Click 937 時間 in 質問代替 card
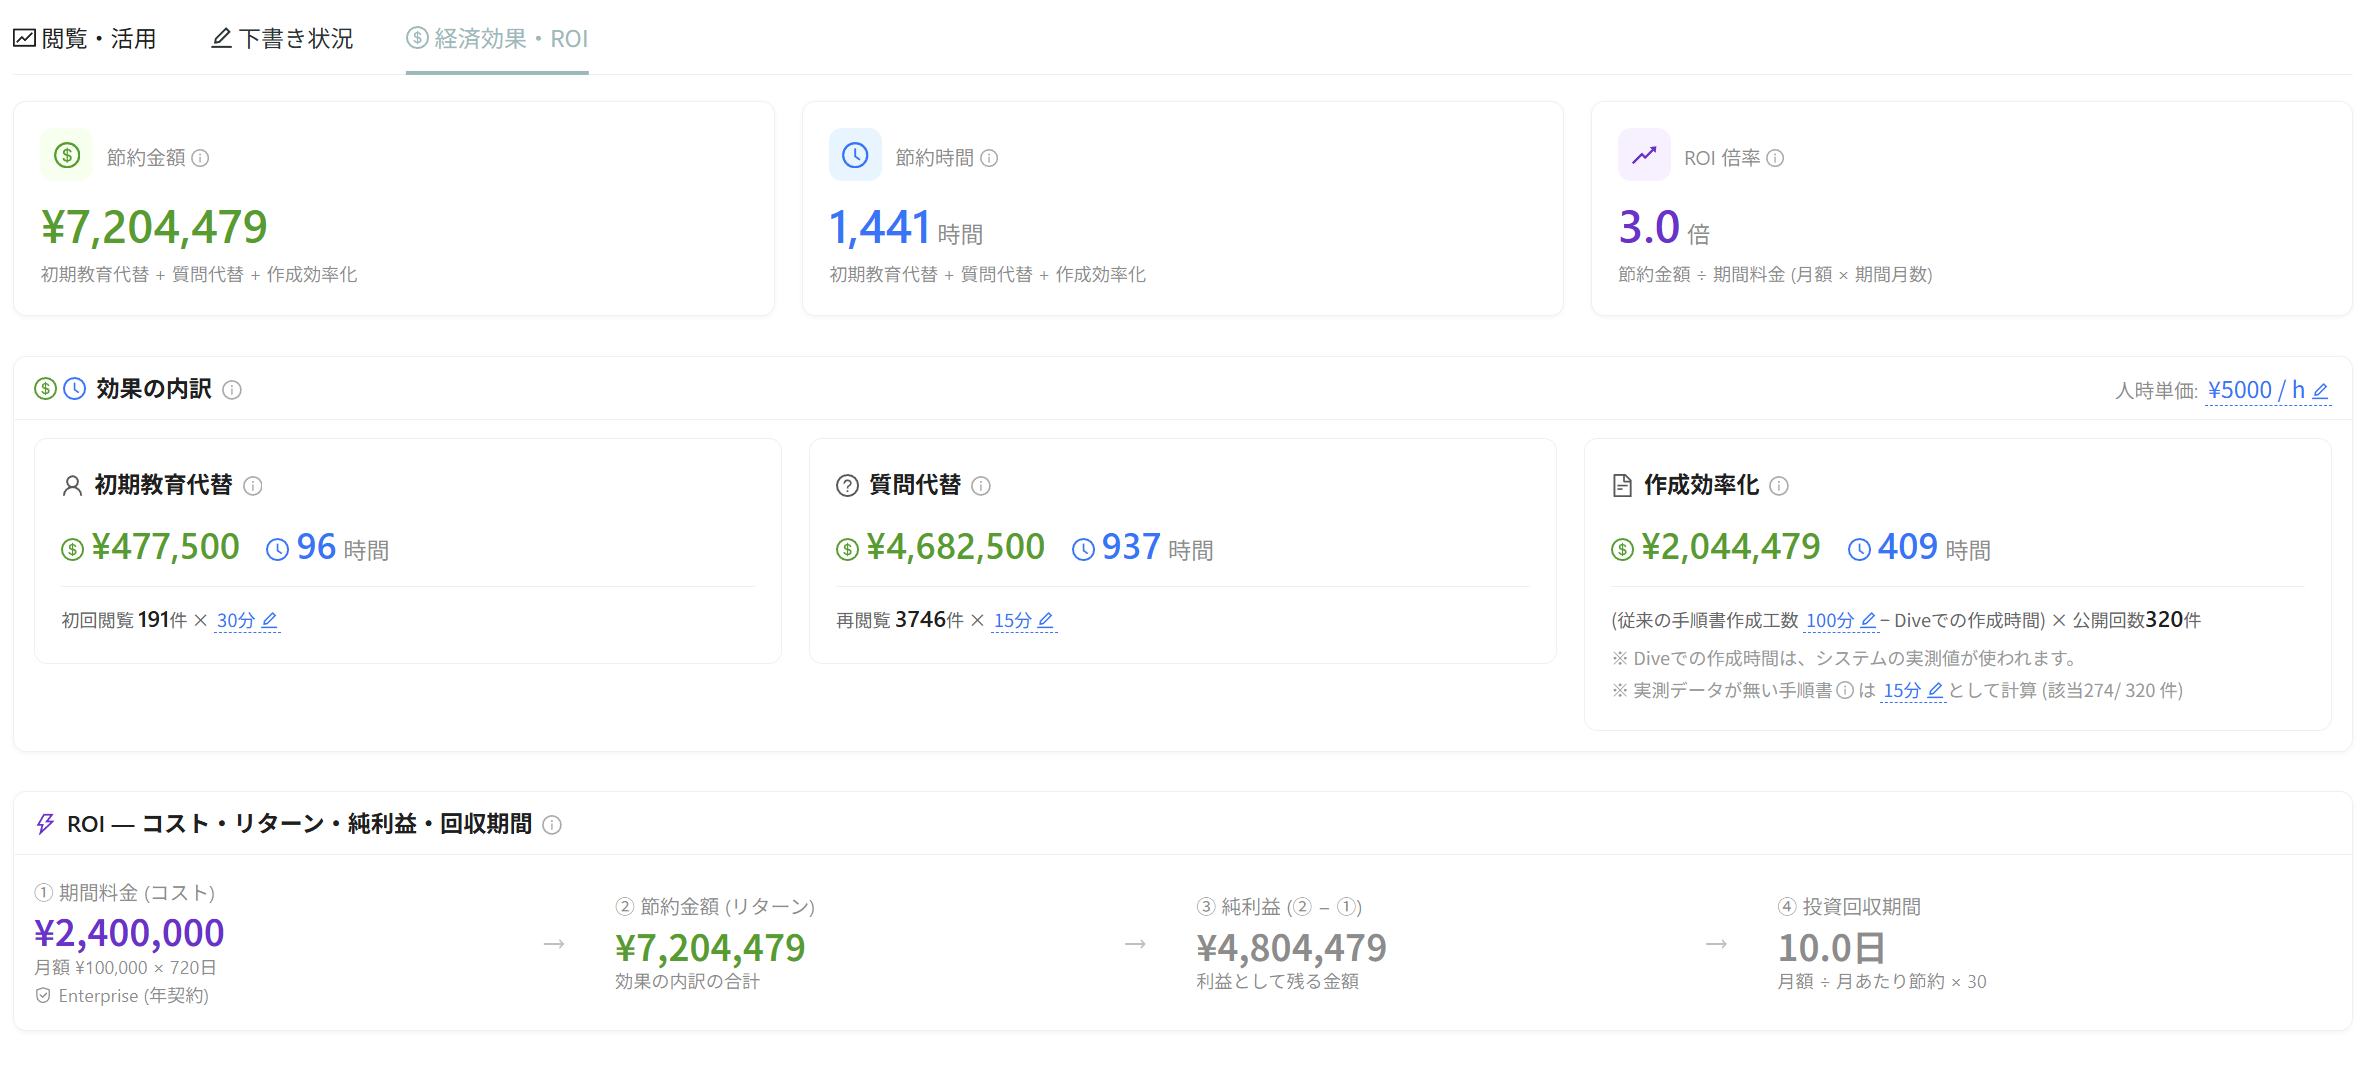Viewport: 2378px width, 1082px height. [x=1157, y=548]
